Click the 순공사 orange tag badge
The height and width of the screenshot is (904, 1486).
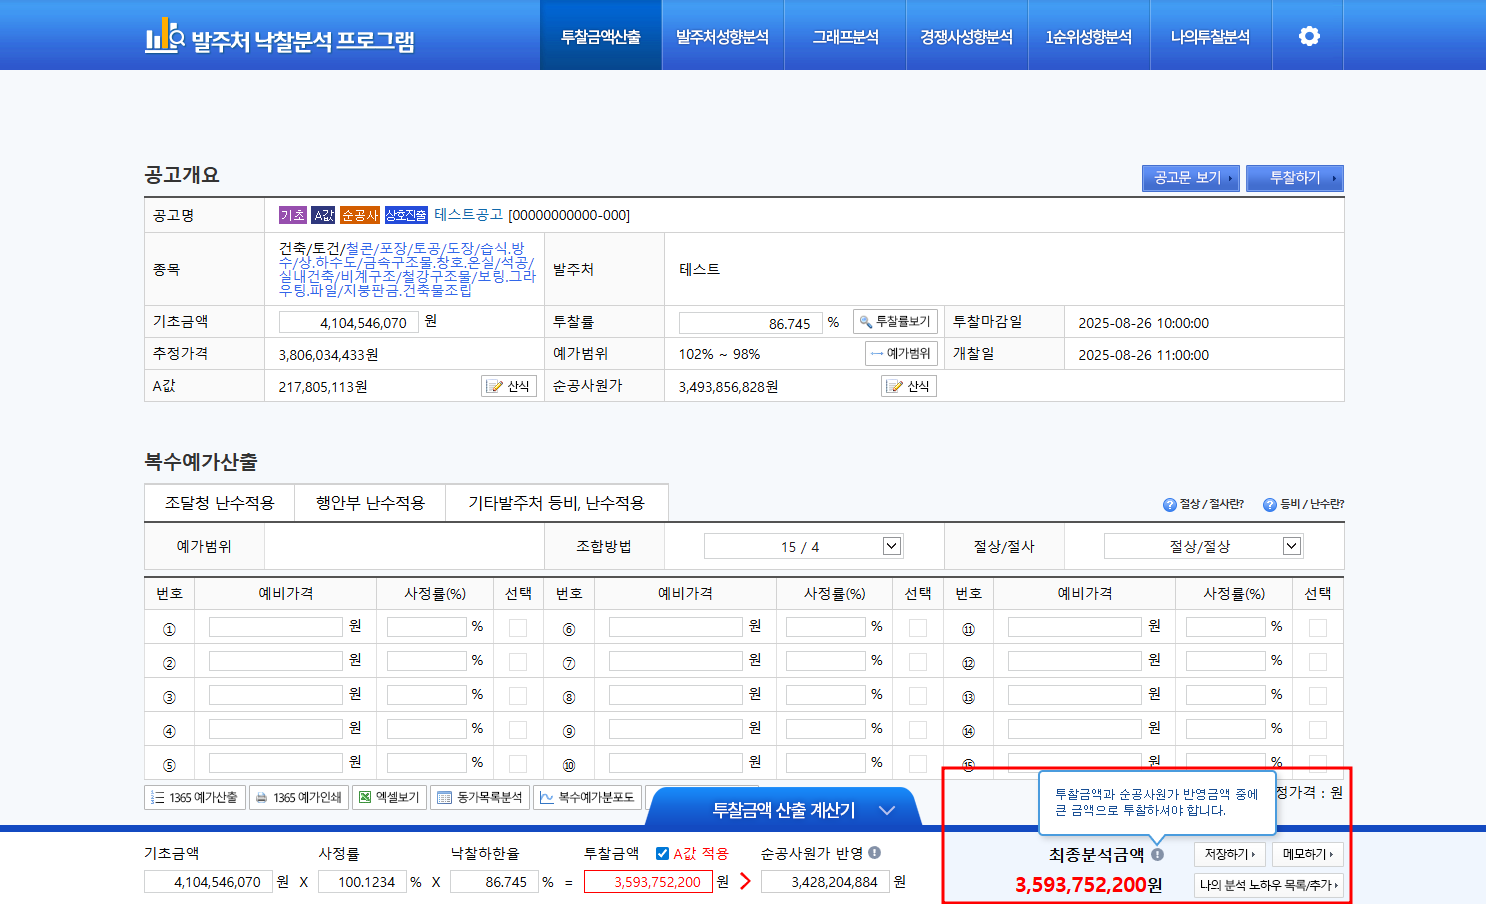[x=360, y=215]
